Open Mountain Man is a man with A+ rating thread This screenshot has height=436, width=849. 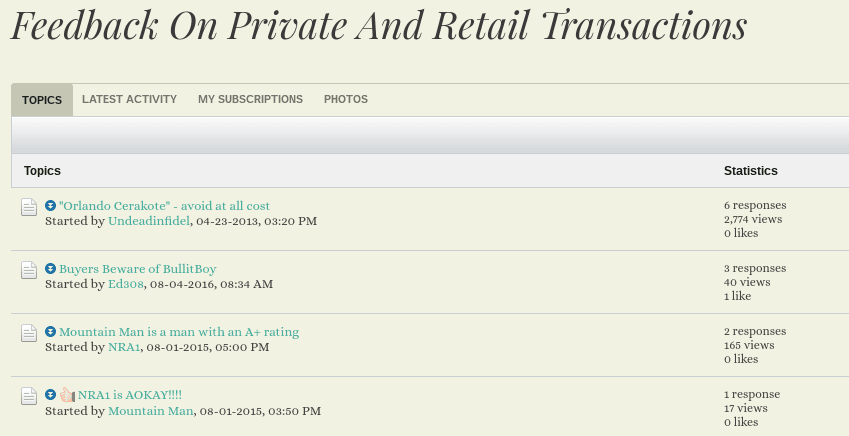tap(179, 331)
